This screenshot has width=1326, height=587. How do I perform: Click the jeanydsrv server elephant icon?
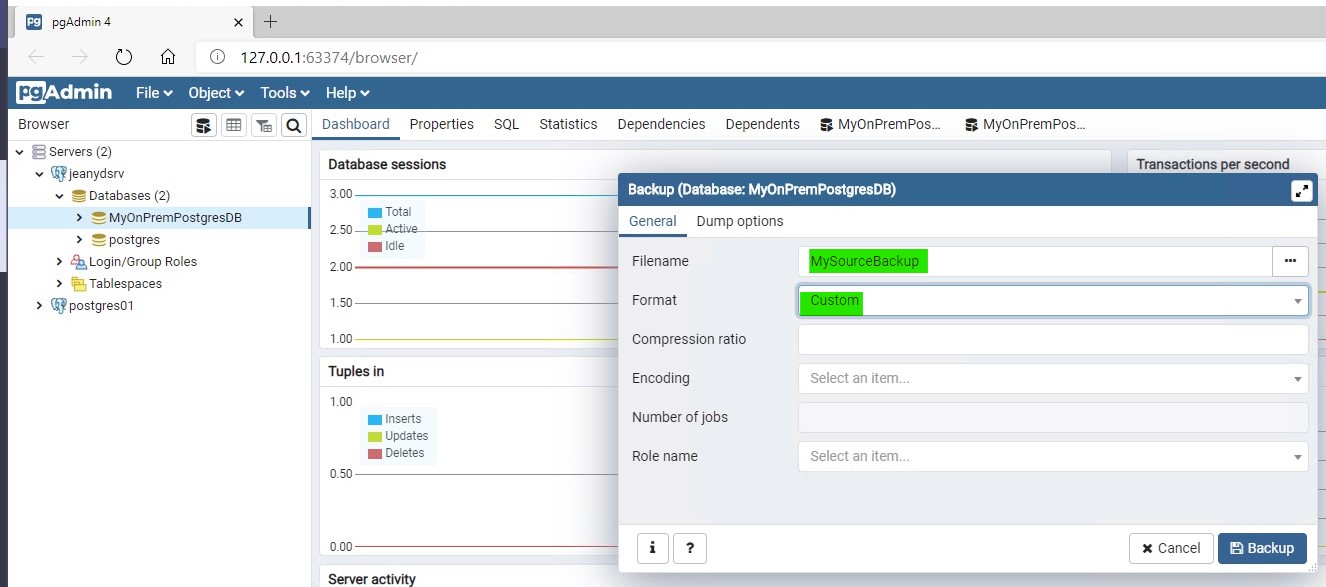tap(59, 174)
